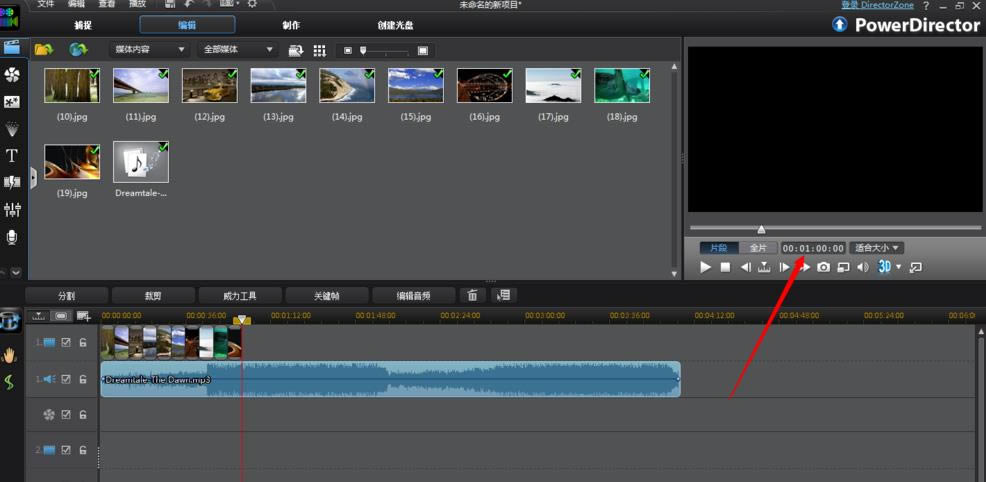Click the thumbnail size slider handle
This screenshot has height=482, width=986.
[x=363, y=51]
